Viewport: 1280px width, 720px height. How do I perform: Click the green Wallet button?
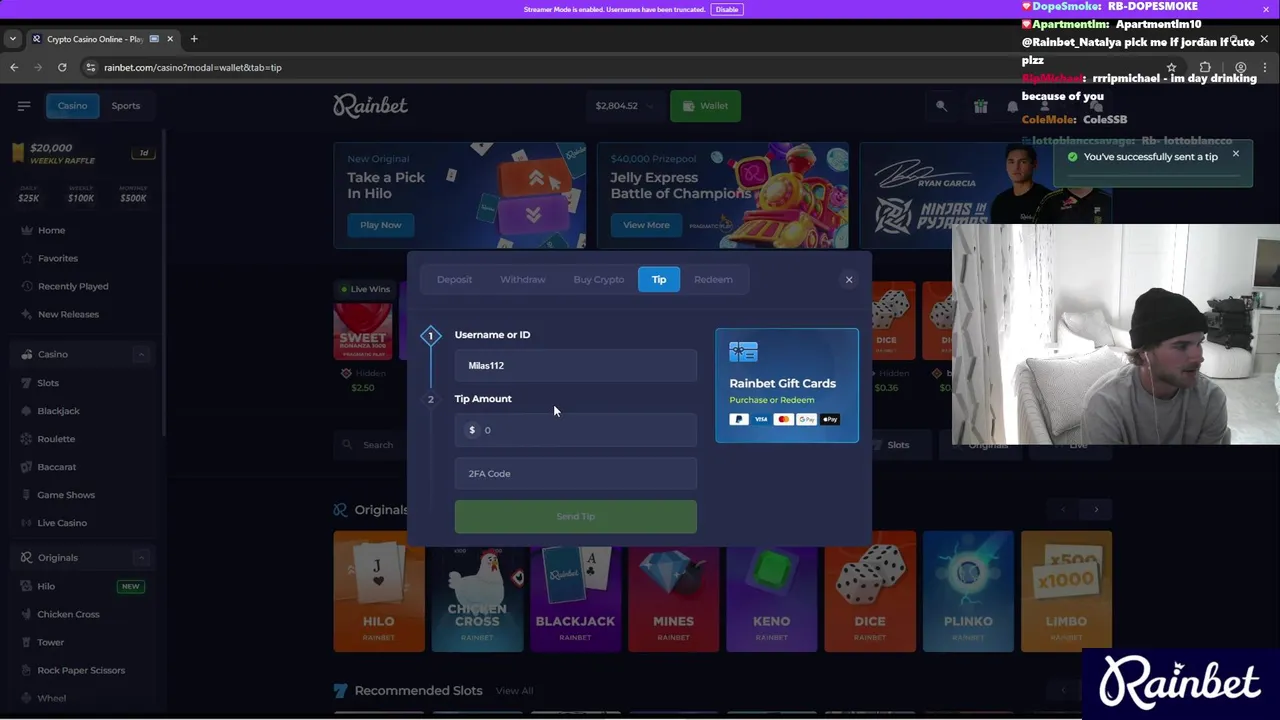705,106
